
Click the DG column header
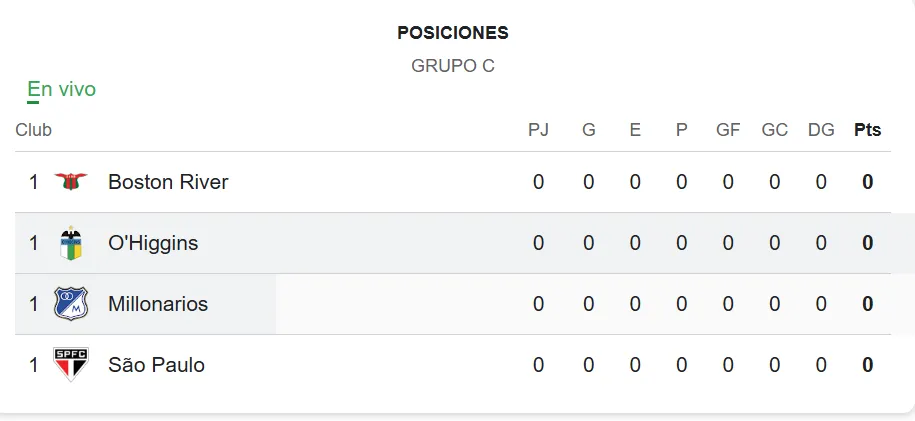[821, 130]
